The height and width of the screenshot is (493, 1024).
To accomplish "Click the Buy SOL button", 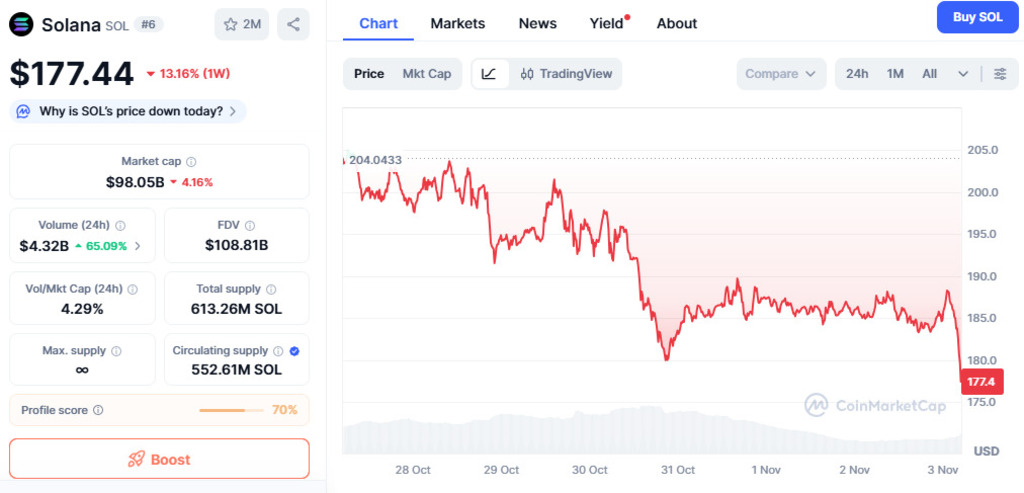I will (x=977, y=17).
